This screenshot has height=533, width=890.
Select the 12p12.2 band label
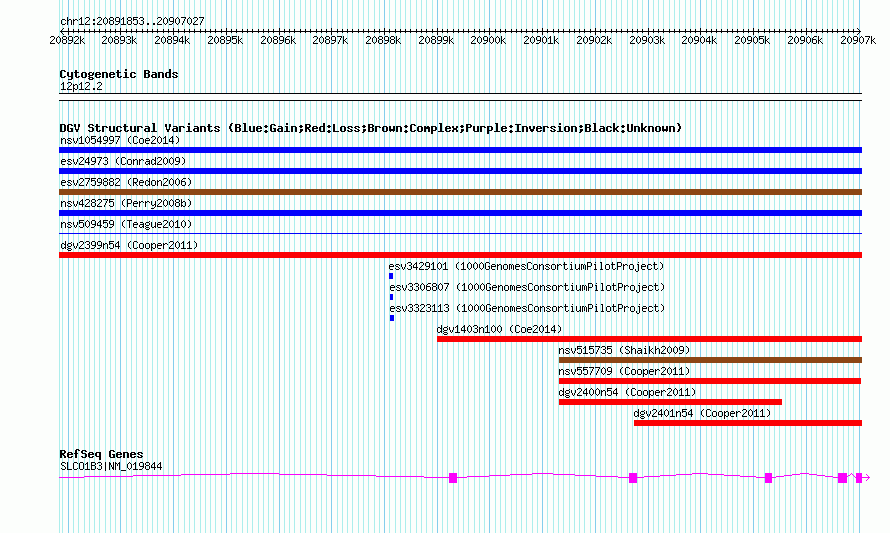pos(81,86)
